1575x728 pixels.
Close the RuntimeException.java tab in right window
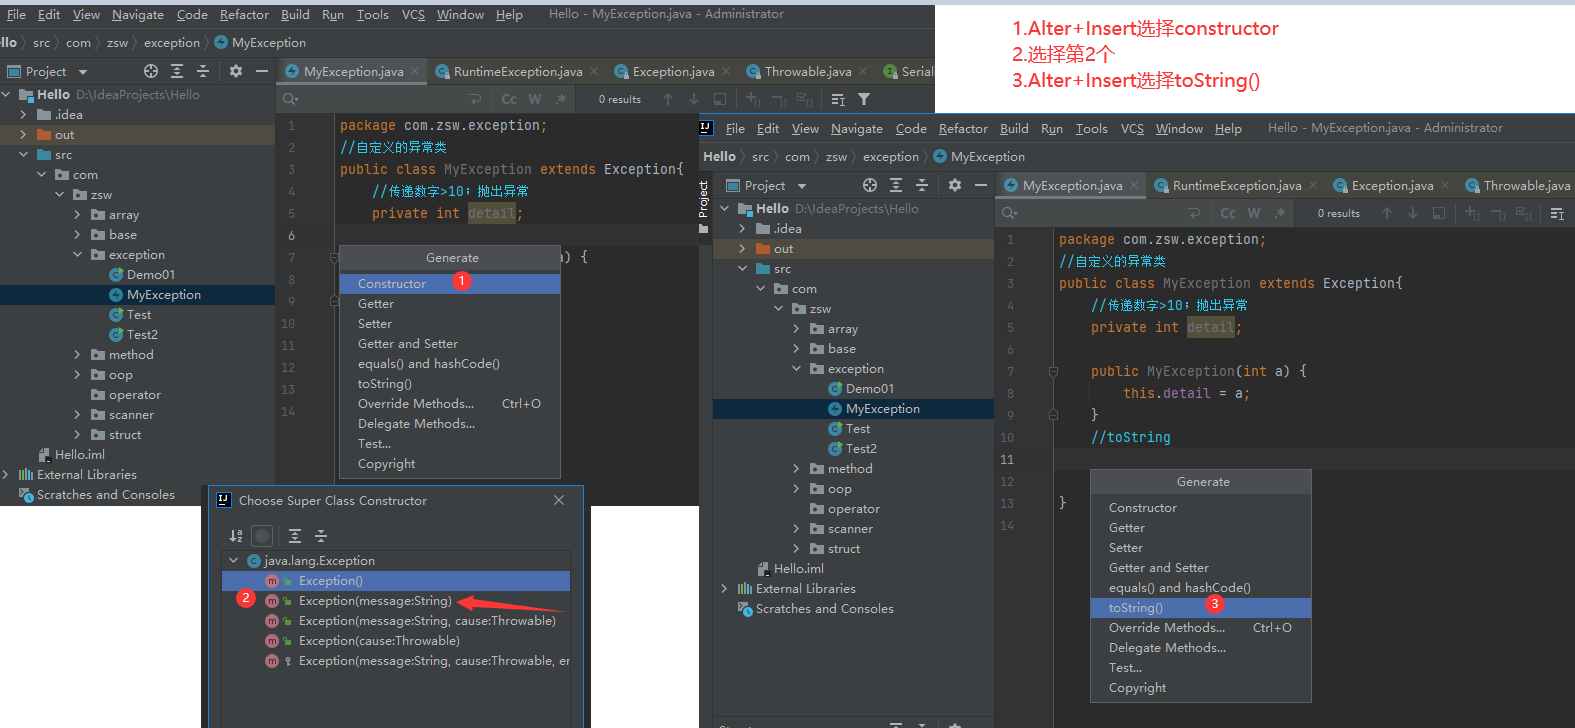click(x=1313, y=185)
